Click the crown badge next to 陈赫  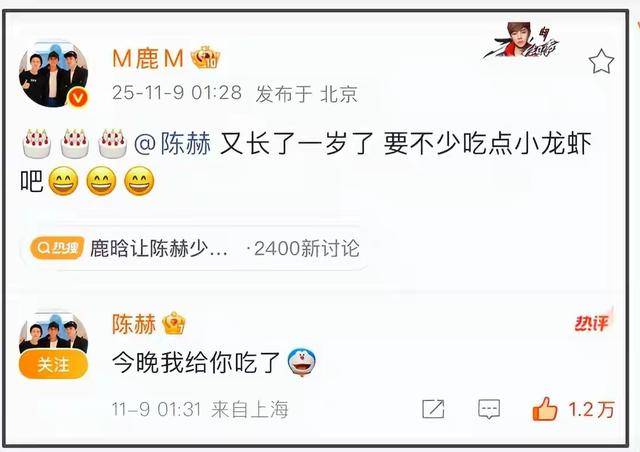173,324
